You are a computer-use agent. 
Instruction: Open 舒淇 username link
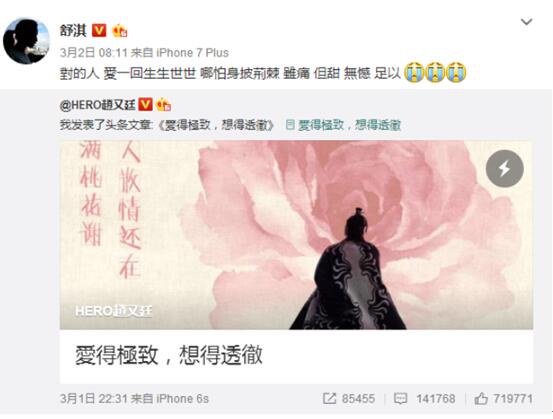[73, 31]
